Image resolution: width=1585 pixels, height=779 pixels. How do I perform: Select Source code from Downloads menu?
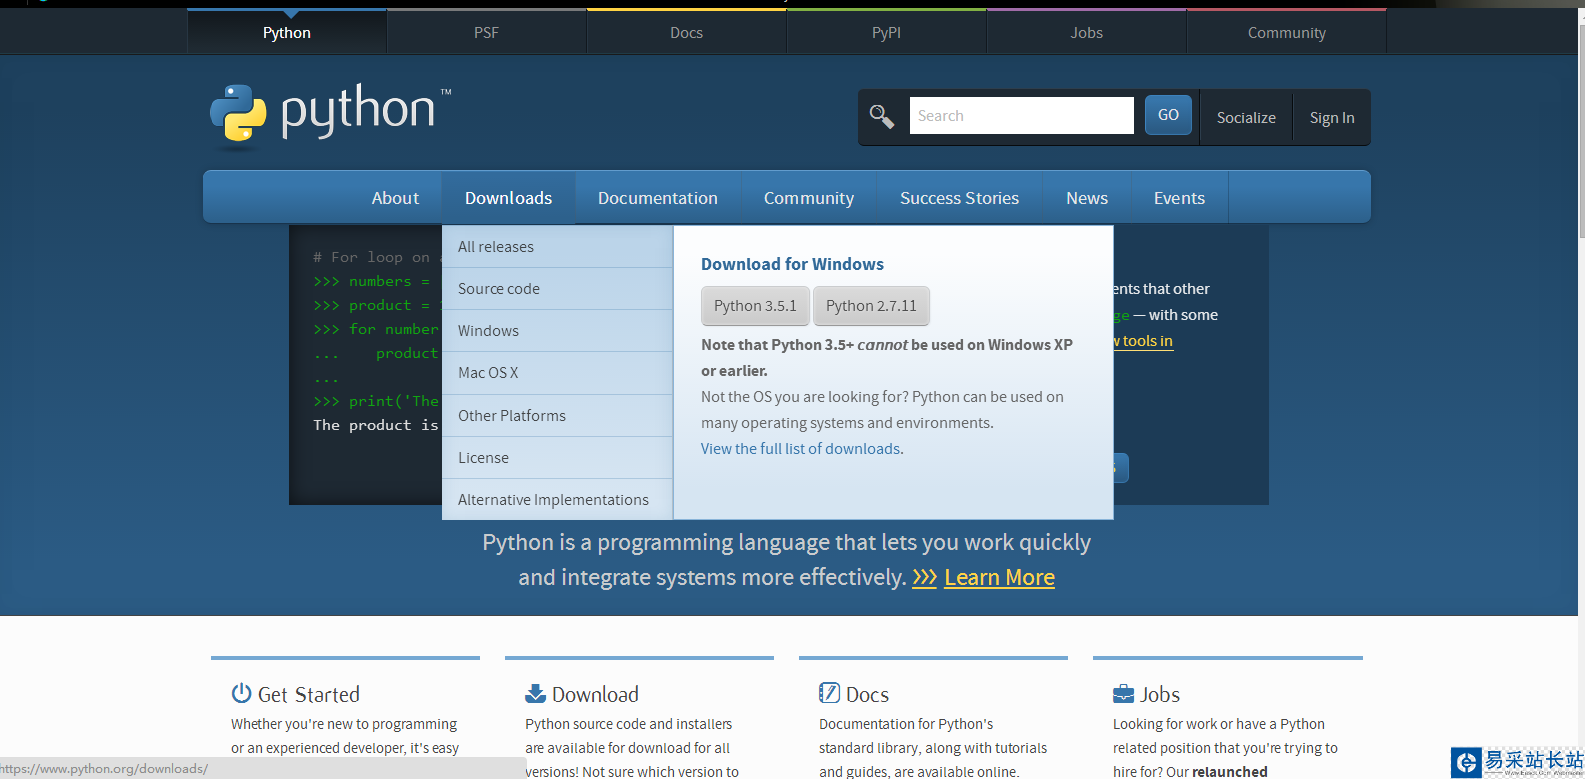(557, 289)
